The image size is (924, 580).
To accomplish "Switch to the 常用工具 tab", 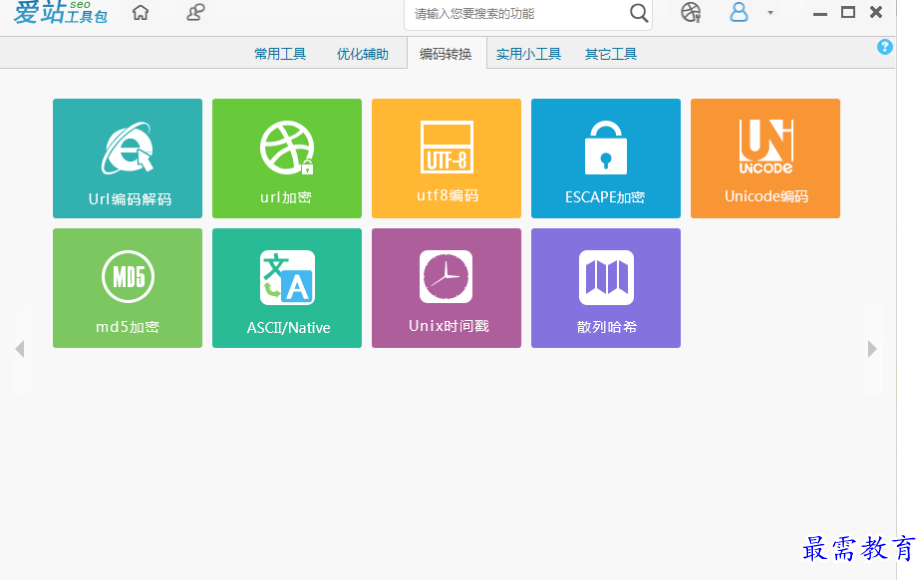I will coord(280,54).
